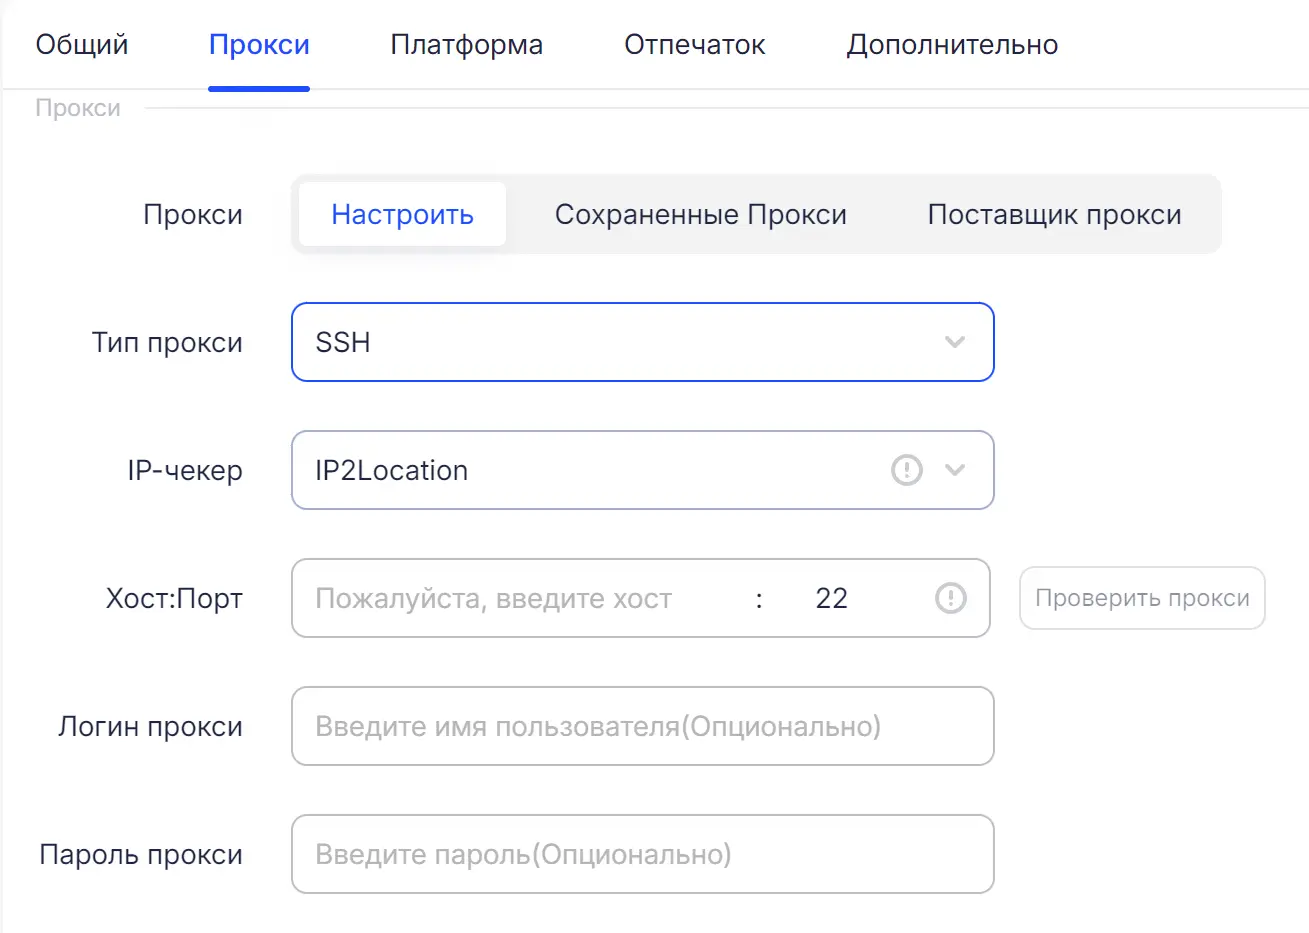Click the info icon in Хост:Порт field
The width and height of the screenshot is (1309, 933).
pos(950,598)
